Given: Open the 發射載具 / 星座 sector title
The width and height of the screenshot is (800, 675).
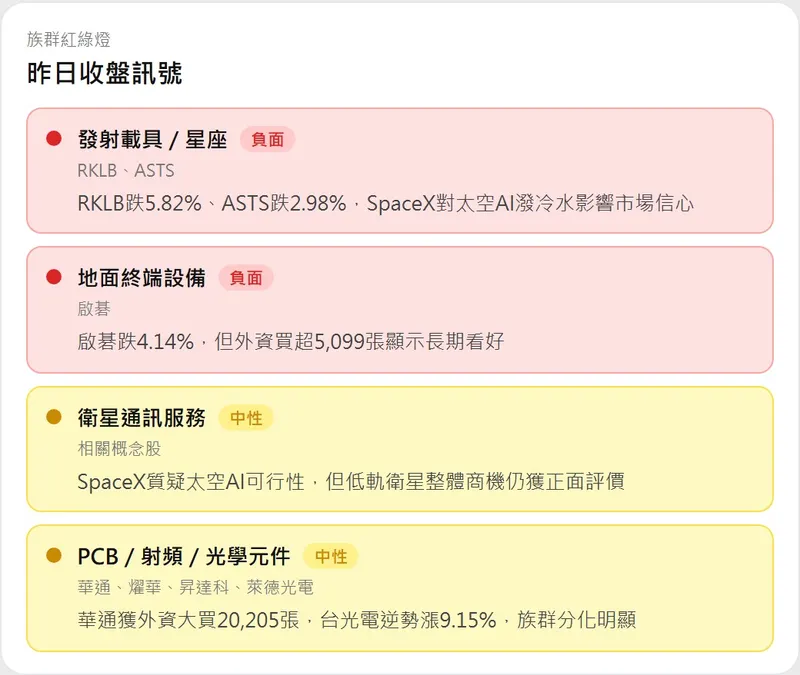Looking at the screenshot, I should pos(152,140).
